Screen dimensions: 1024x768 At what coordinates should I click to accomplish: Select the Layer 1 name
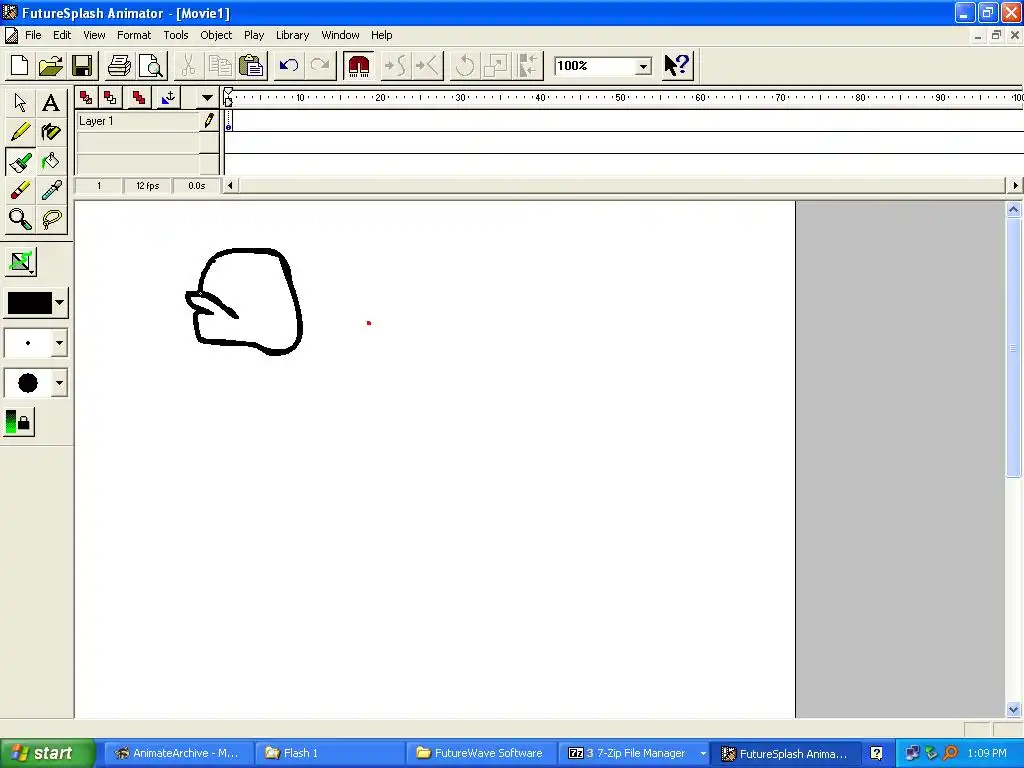click(96, 121)
